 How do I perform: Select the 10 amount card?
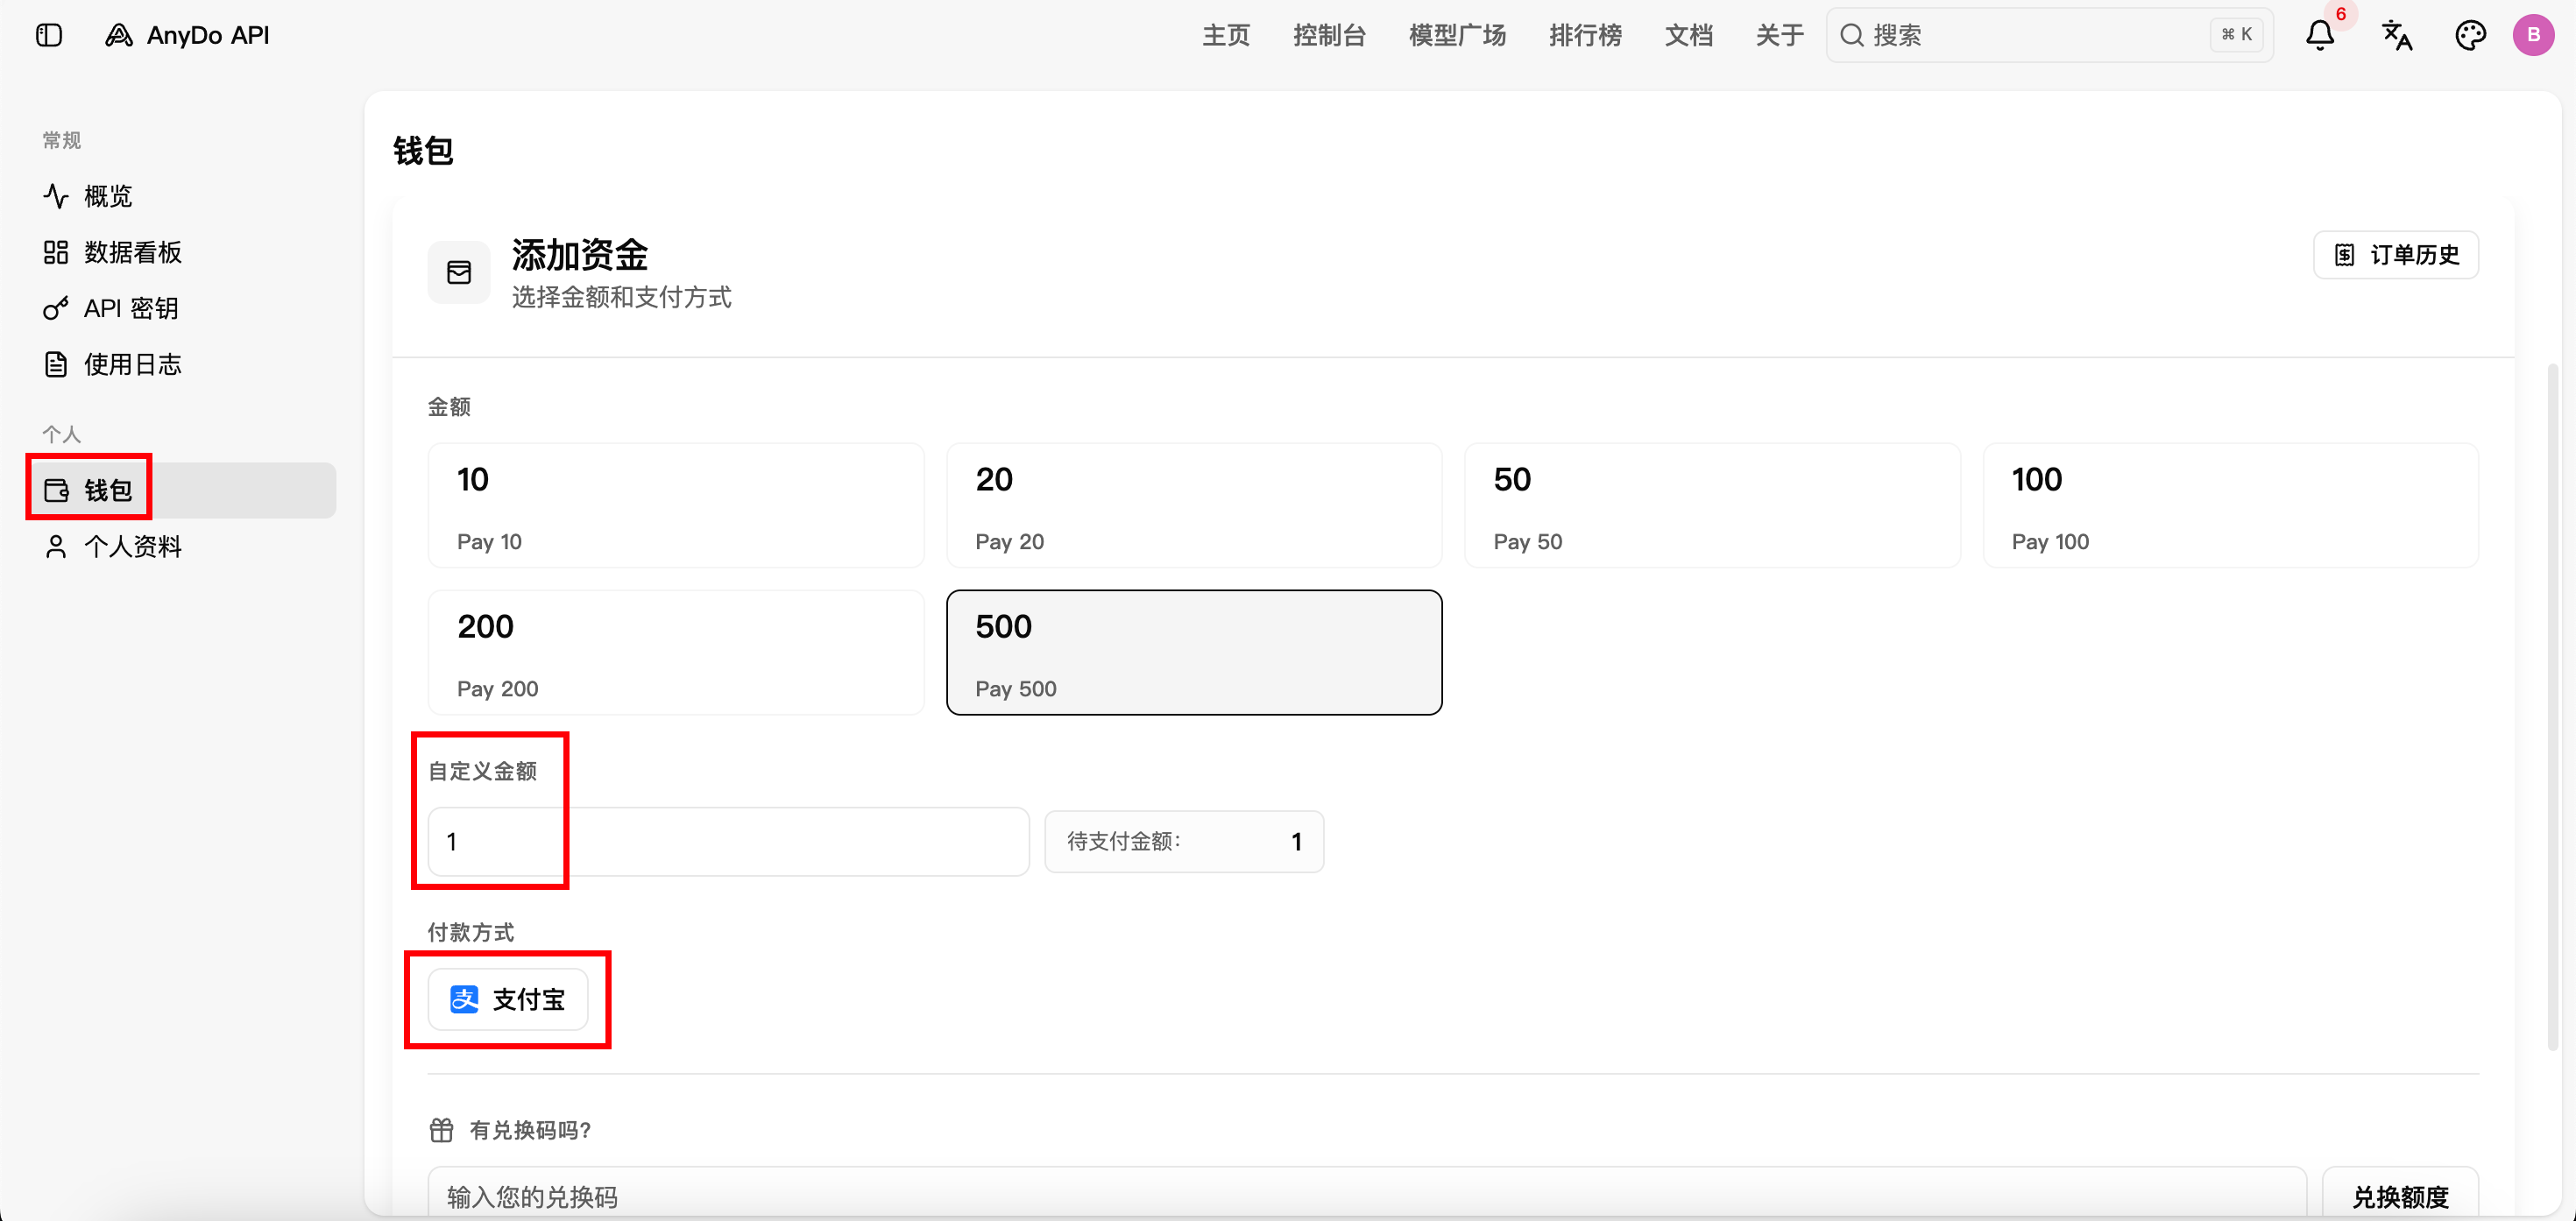pyautogui.click(x=676, y=506)
